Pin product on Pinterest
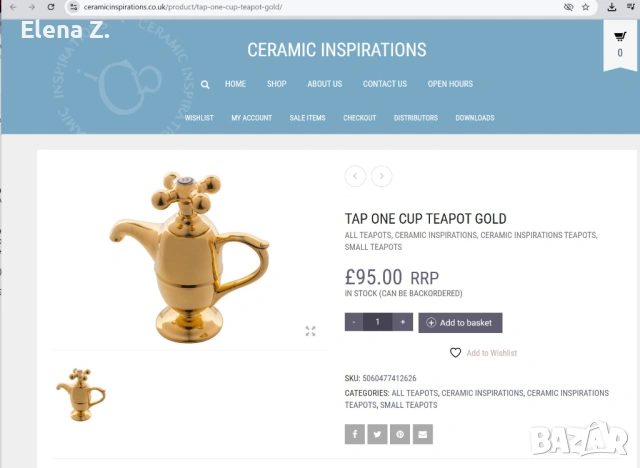The image size is (640, 468). pos(400,434)
